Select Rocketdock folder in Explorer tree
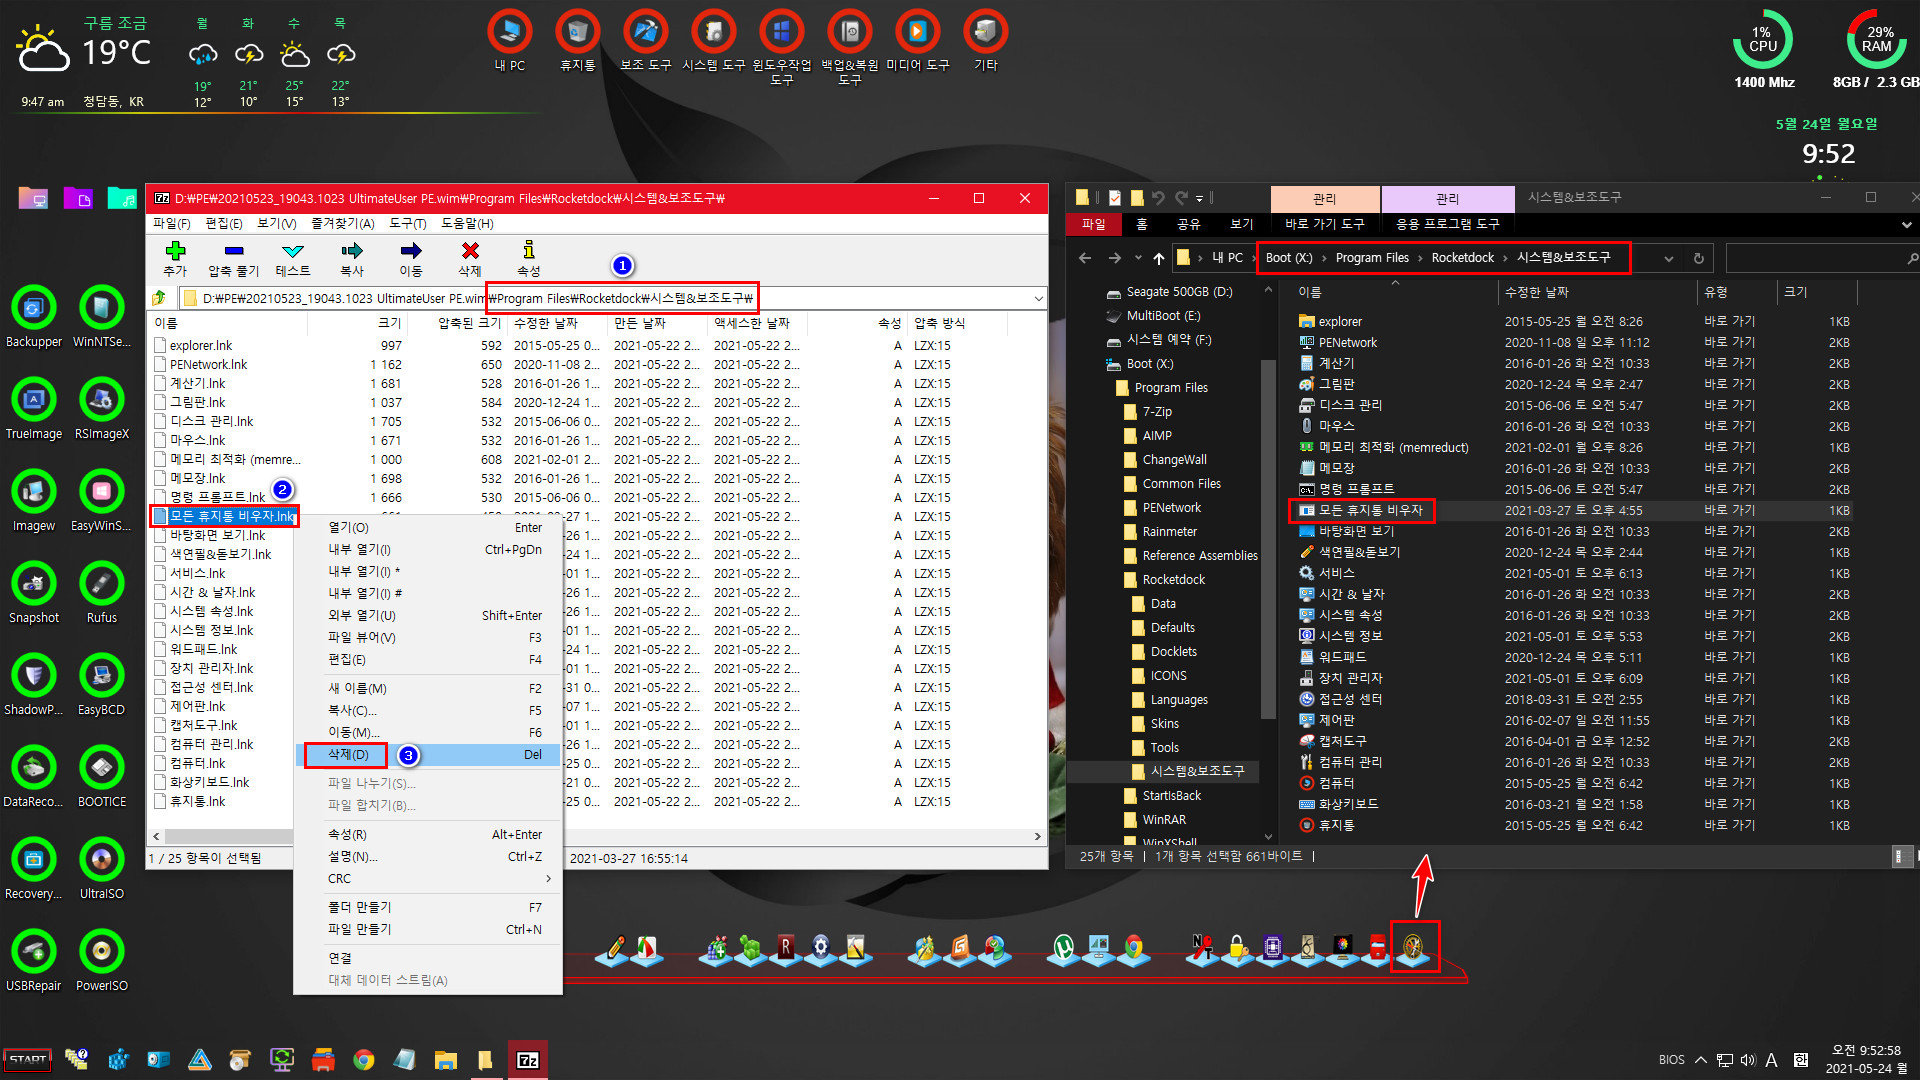 point(1173,580)
